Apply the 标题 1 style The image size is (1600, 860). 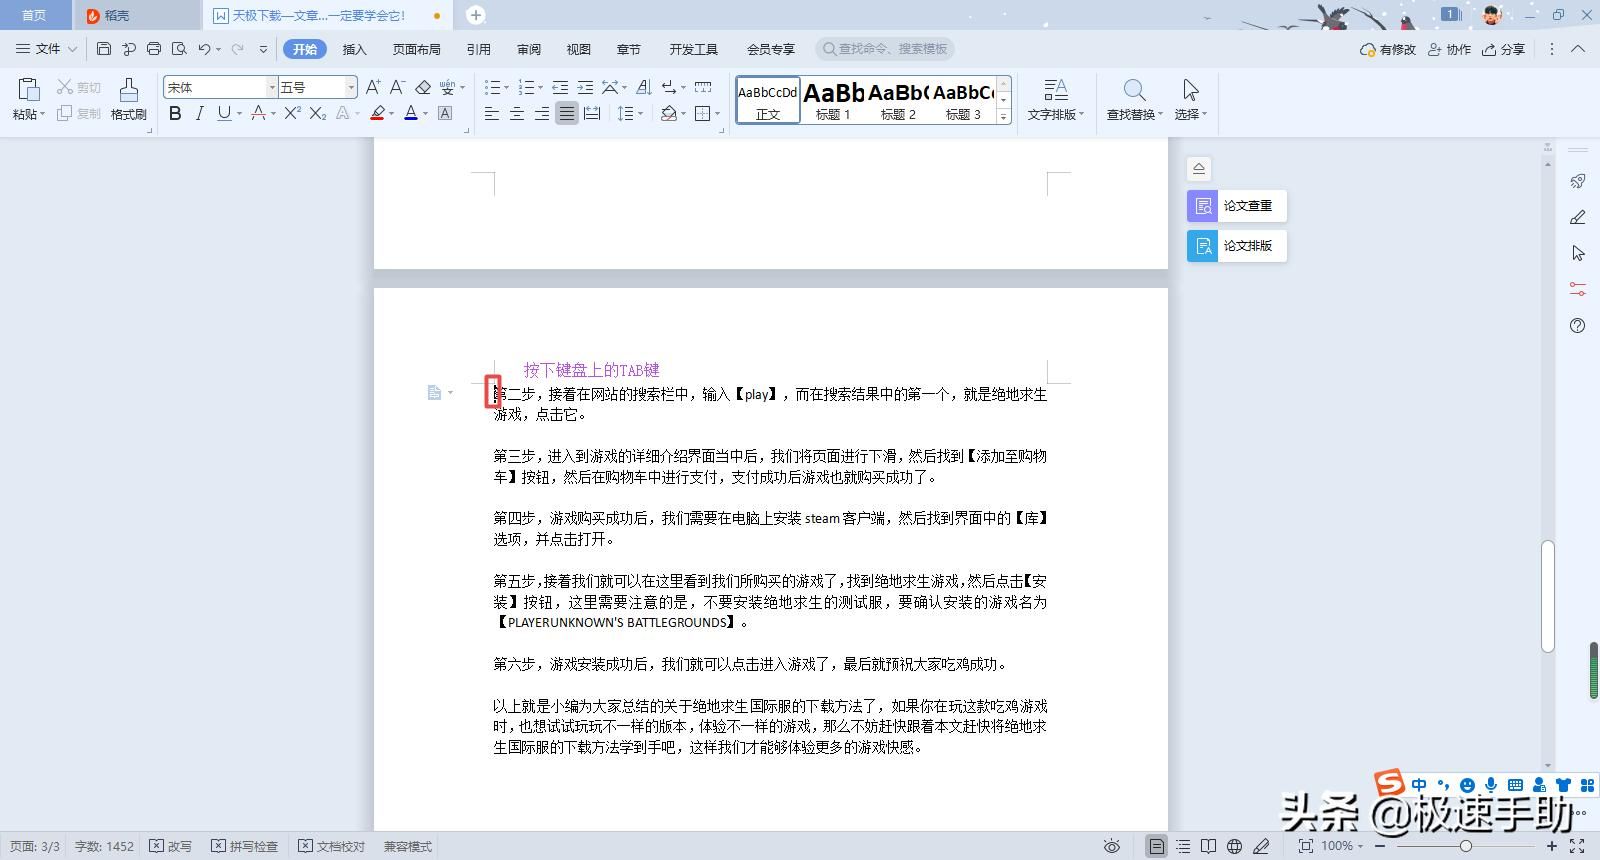[833, 100]
